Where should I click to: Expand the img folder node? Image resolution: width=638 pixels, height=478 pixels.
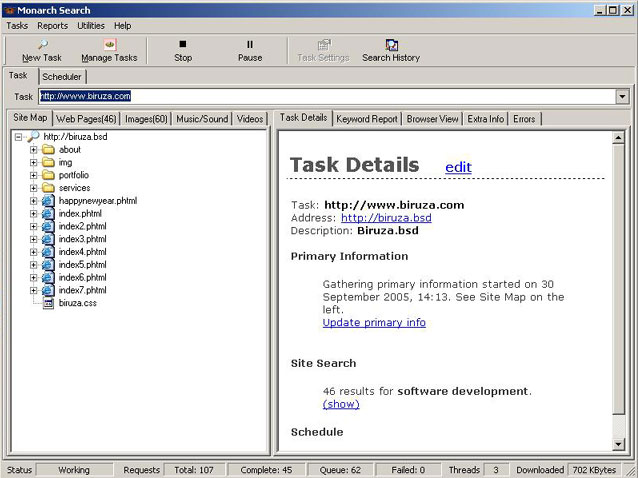34,162
